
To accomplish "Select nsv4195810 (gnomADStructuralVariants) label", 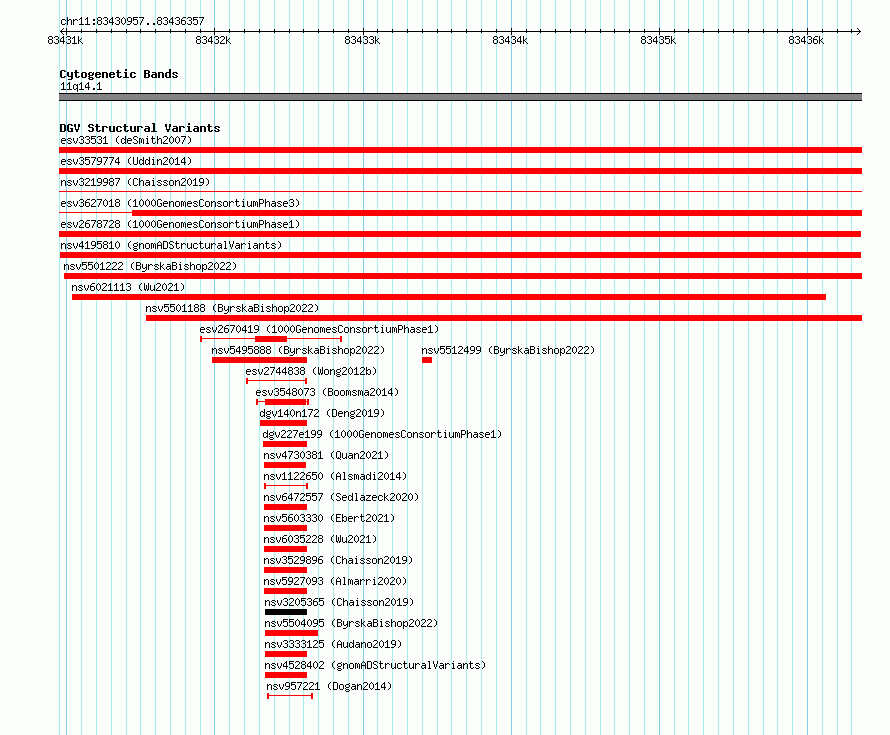I will [x=171, y=245].
